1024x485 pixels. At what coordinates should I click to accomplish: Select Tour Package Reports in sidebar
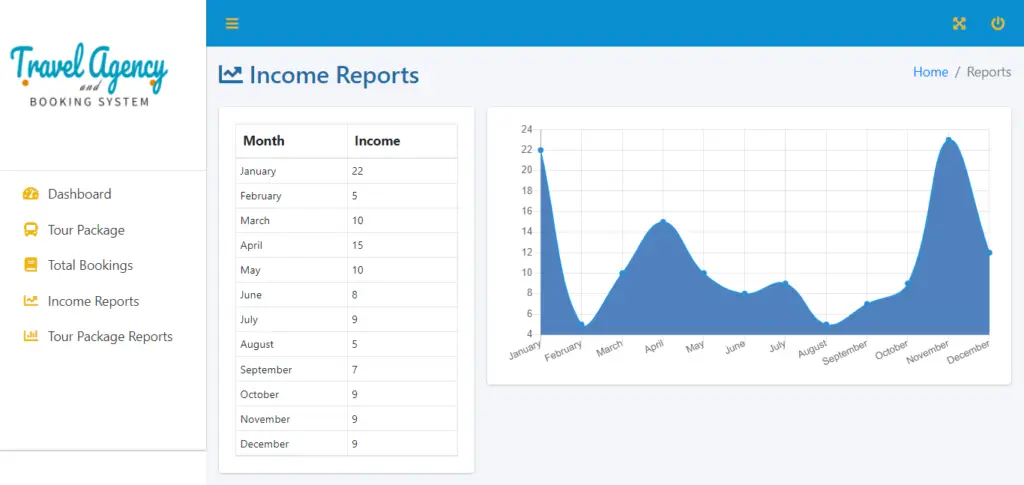[110, 337]
